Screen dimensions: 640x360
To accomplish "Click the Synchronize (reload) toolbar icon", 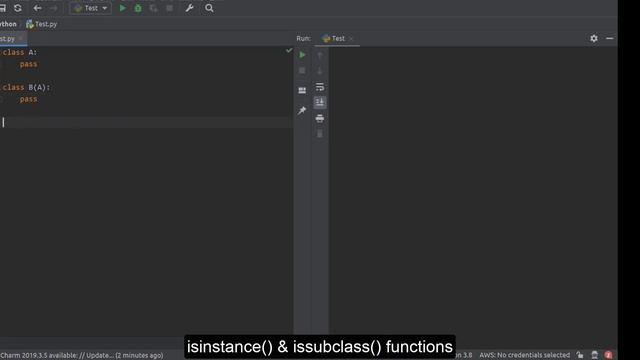I will coord(18,8).
